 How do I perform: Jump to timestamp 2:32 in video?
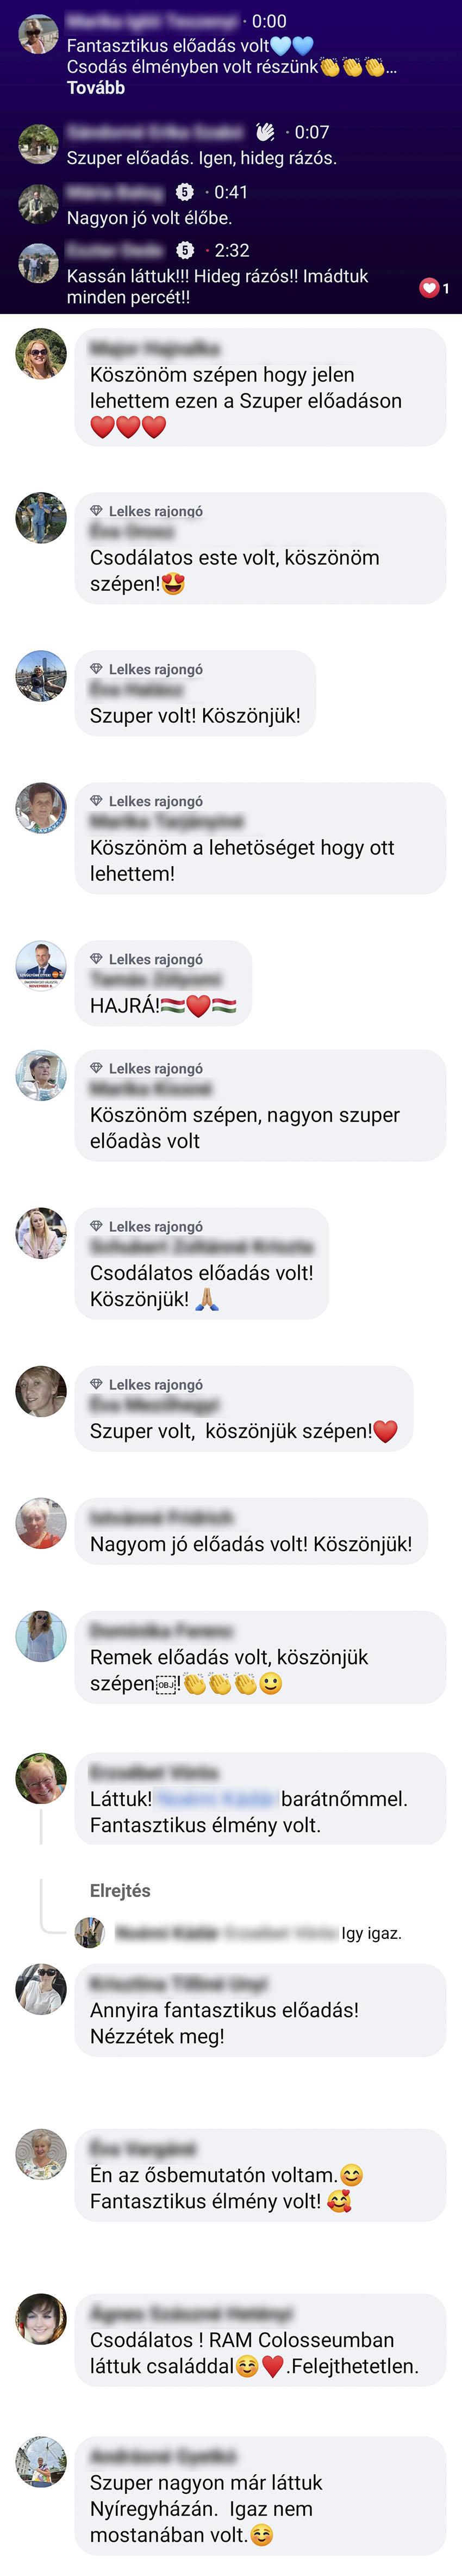pos(232,250)
